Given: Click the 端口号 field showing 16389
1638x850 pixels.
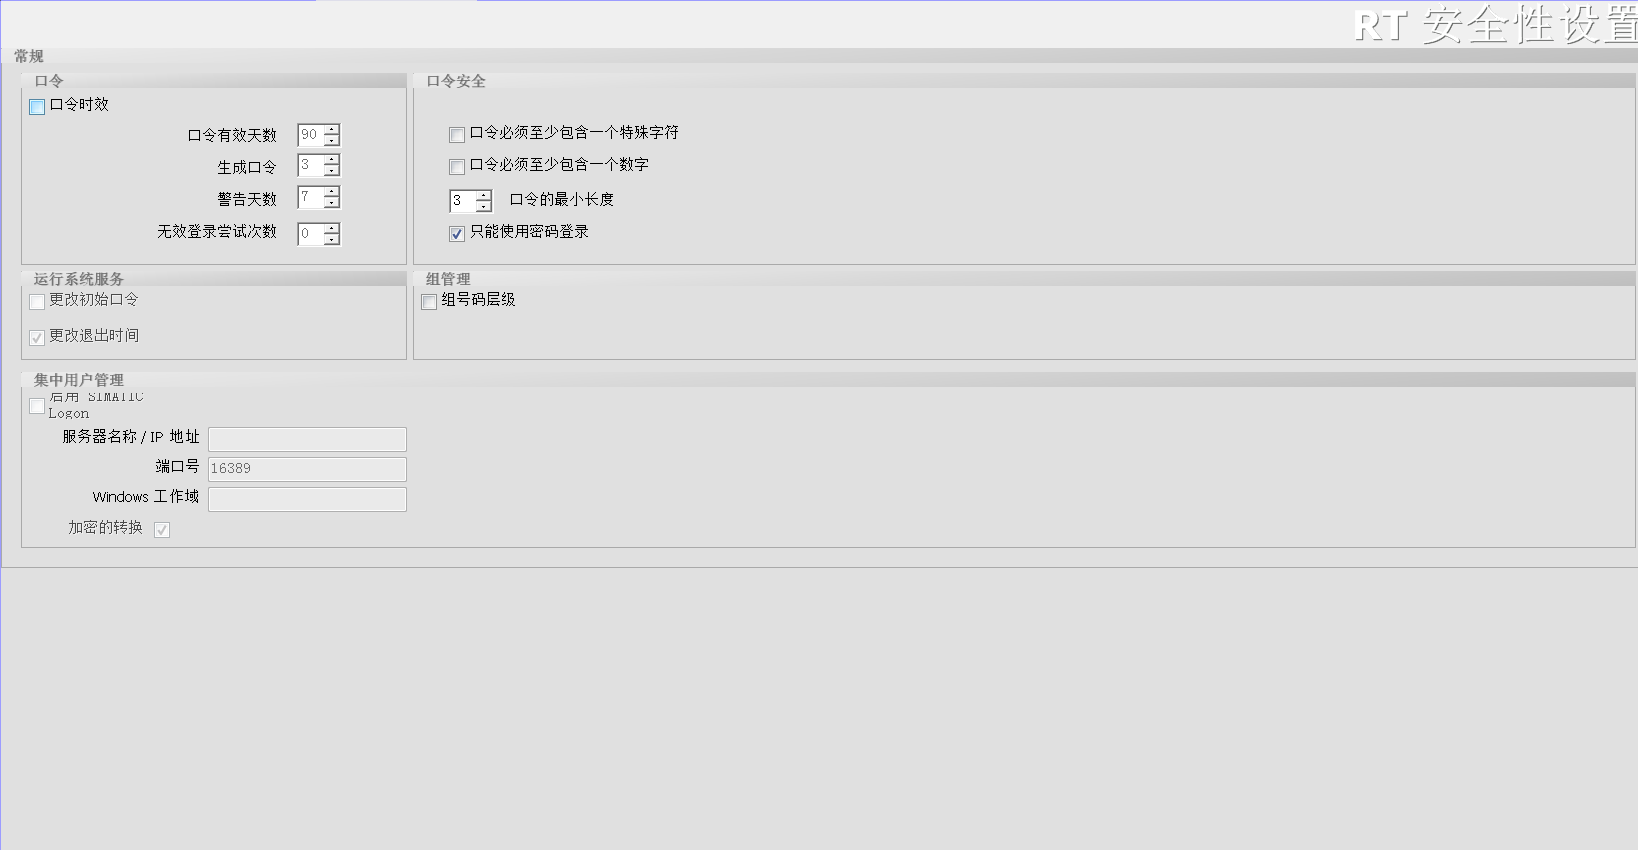Looking at the screenshot, I should pos(307,469).
